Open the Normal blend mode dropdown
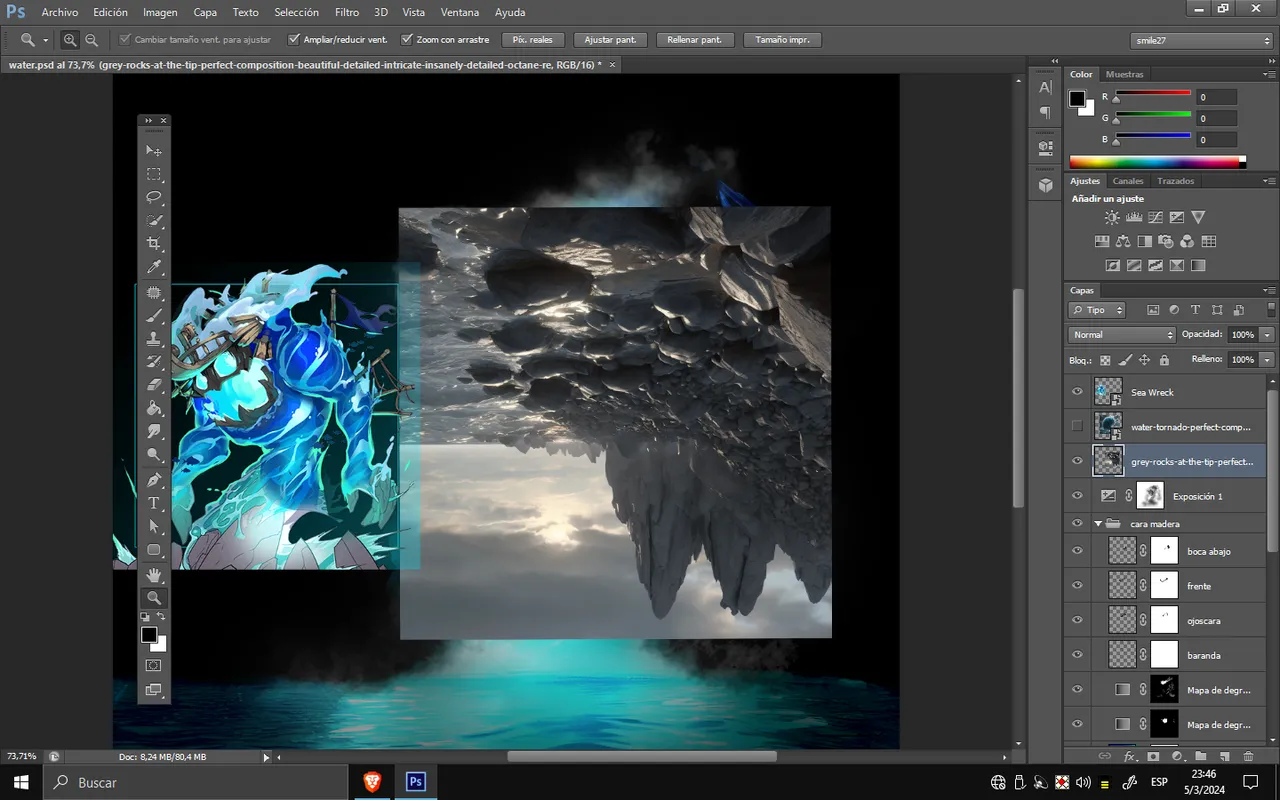This screenshot has height=800, width=1280. coord(1122,335)
